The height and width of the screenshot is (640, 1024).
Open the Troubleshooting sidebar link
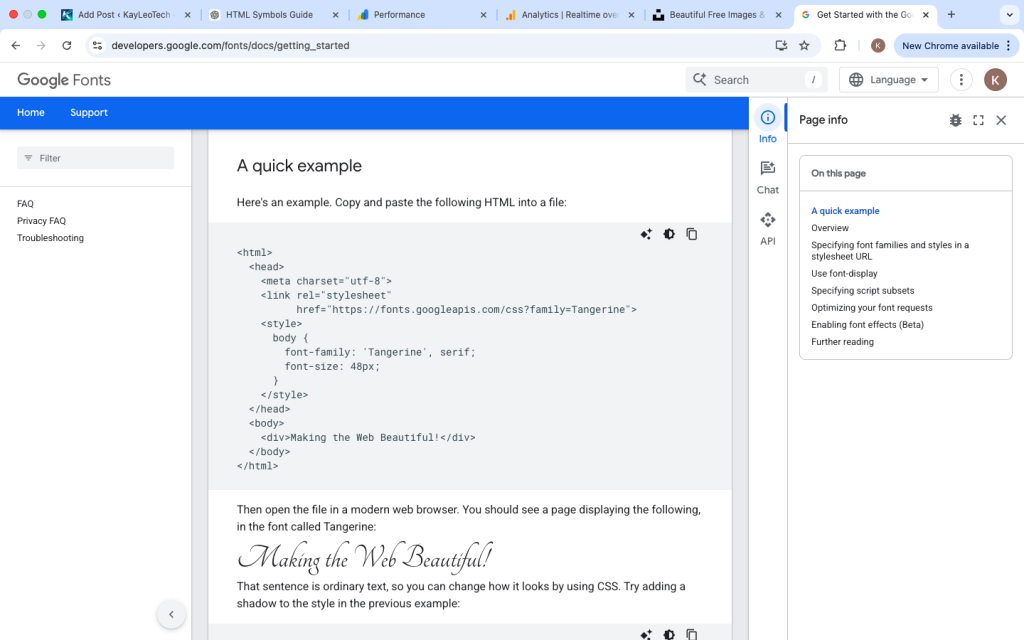pyautogui.click(x=50, y=238)
